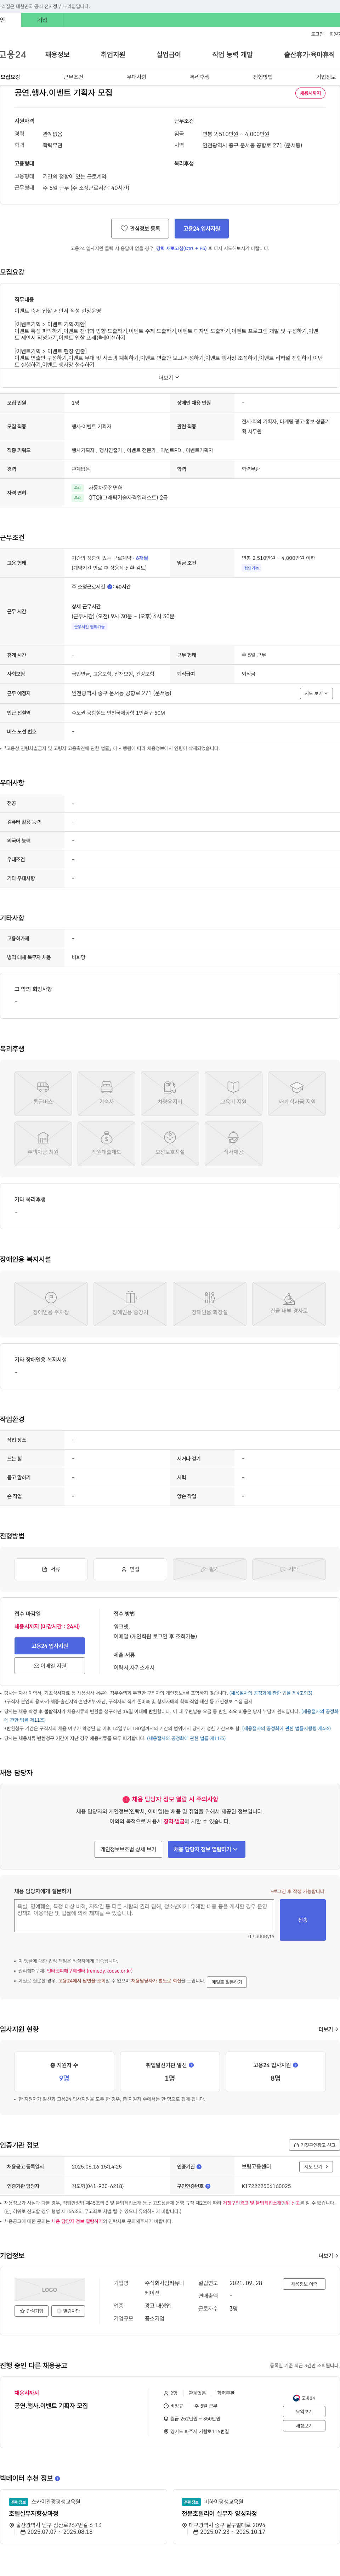Screen dimensions: 340x2576
Task: Click the 교육비 지원 welfare icon
Action: [x=233, y=1094]
